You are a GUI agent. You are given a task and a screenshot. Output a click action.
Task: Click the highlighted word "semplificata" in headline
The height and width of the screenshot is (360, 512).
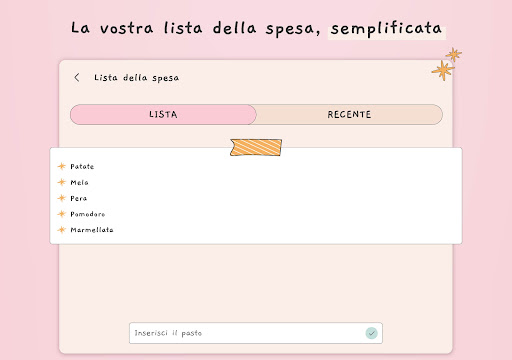click(x=387, y=29)
